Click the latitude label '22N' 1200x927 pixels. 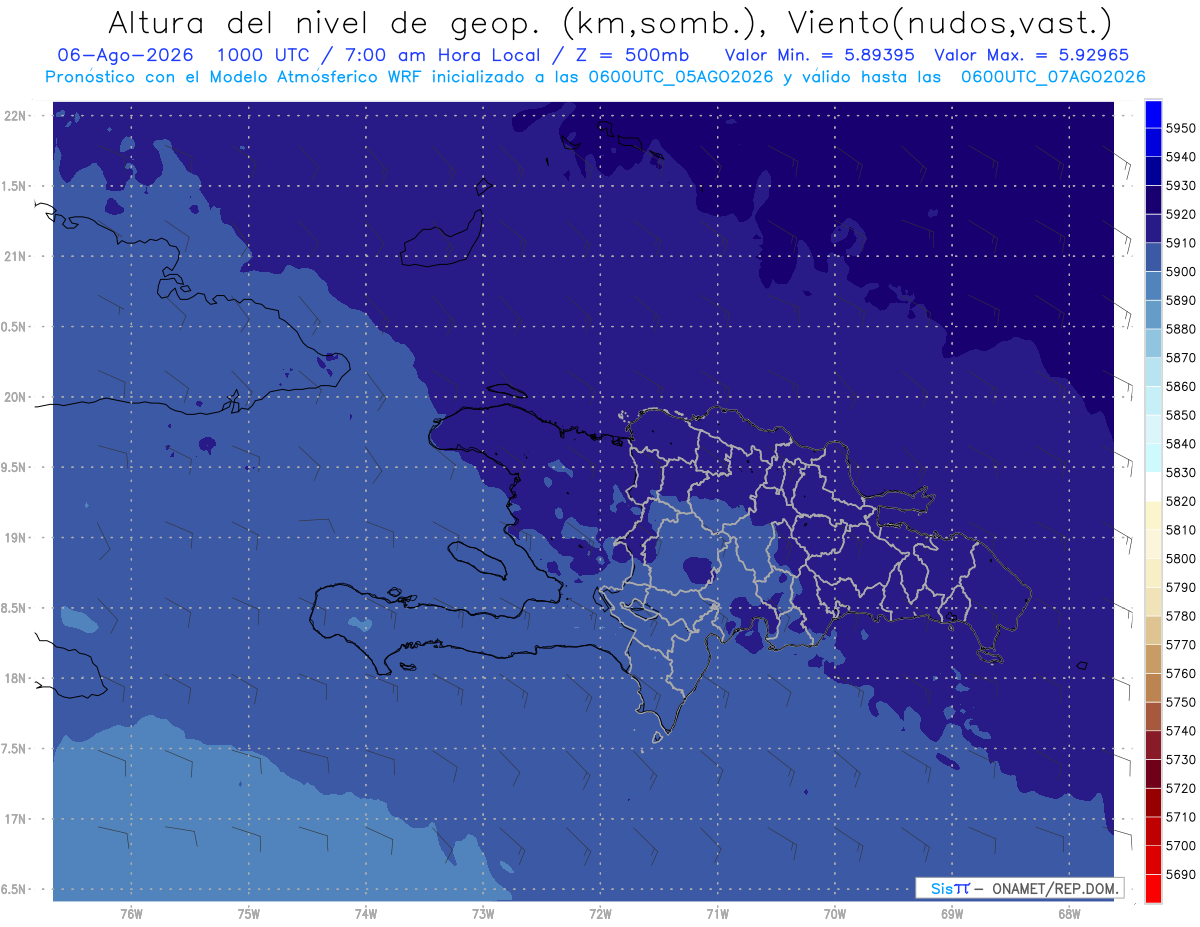16,115
